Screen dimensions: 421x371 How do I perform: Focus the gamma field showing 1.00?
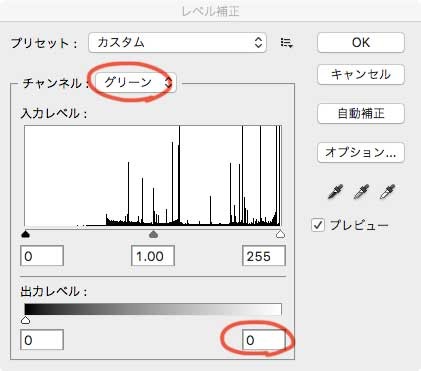point(153,256)
